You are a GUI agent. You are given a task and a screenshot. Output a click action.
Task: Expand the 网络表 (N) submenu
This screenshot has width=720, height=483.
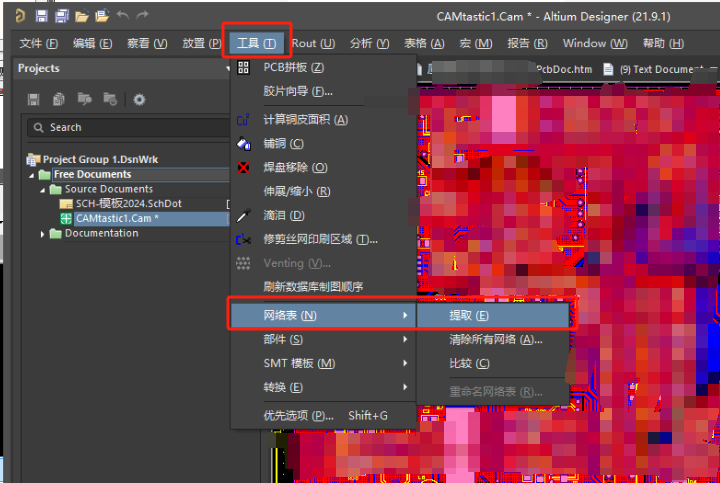pos(323,315)
